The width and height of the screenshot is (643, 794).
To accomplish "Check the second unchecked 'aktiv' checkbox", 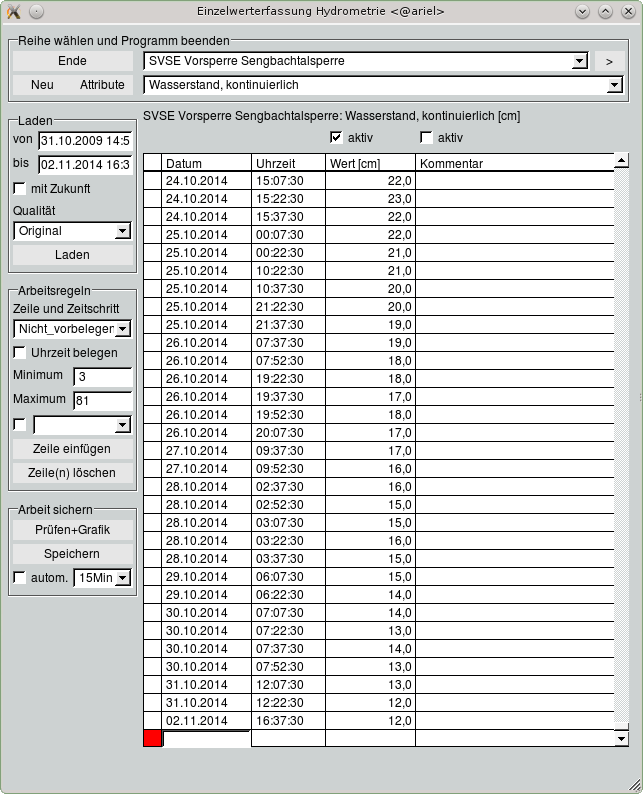I will pos(426,137).
